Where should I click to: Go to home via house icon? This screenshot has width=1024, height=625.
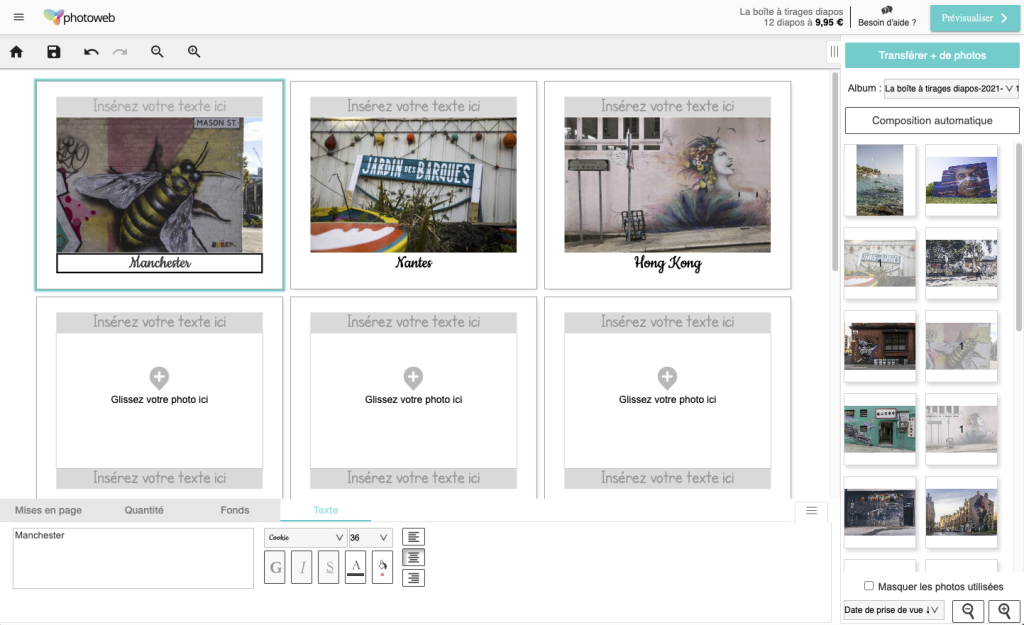pyautogui.click(x=16, y=52)
